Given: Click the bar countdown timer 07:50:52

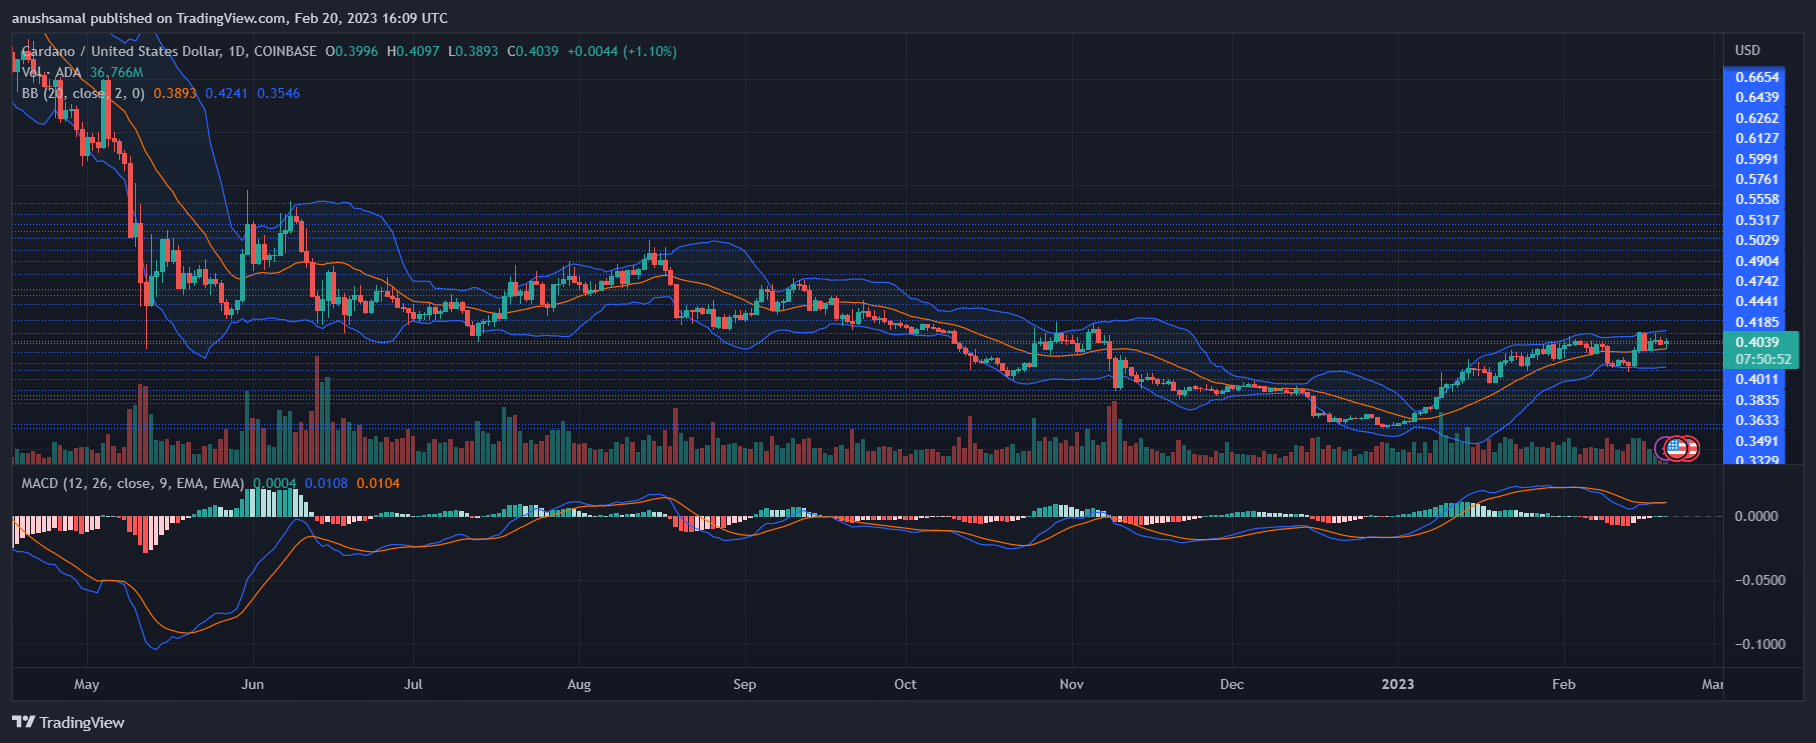Looking at the screenshot, I should tap(1763, 359).
